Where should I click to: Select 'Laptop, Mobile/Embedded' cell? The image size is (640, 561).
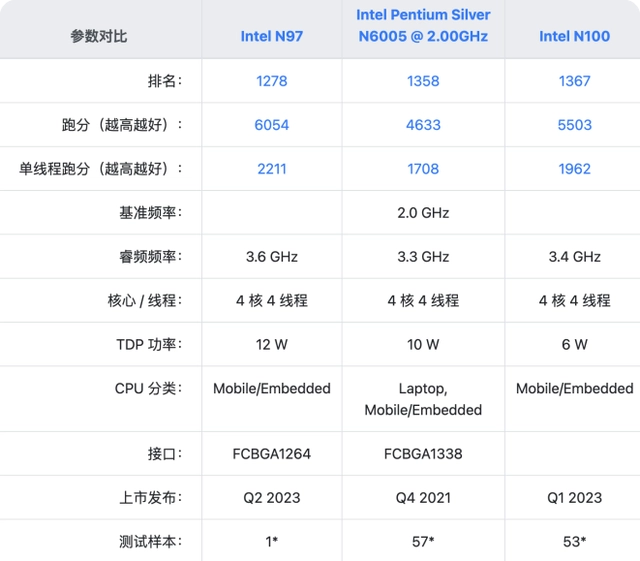click(423, 399)
